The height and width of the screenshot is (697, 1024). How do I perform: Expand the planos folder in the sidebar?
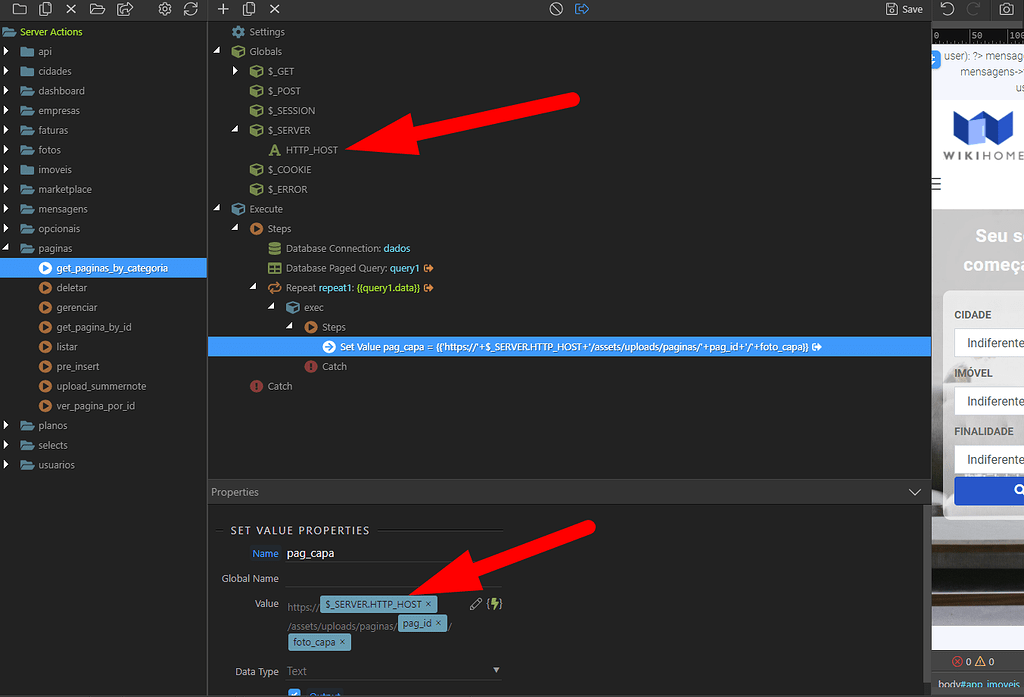pos(6,425)
